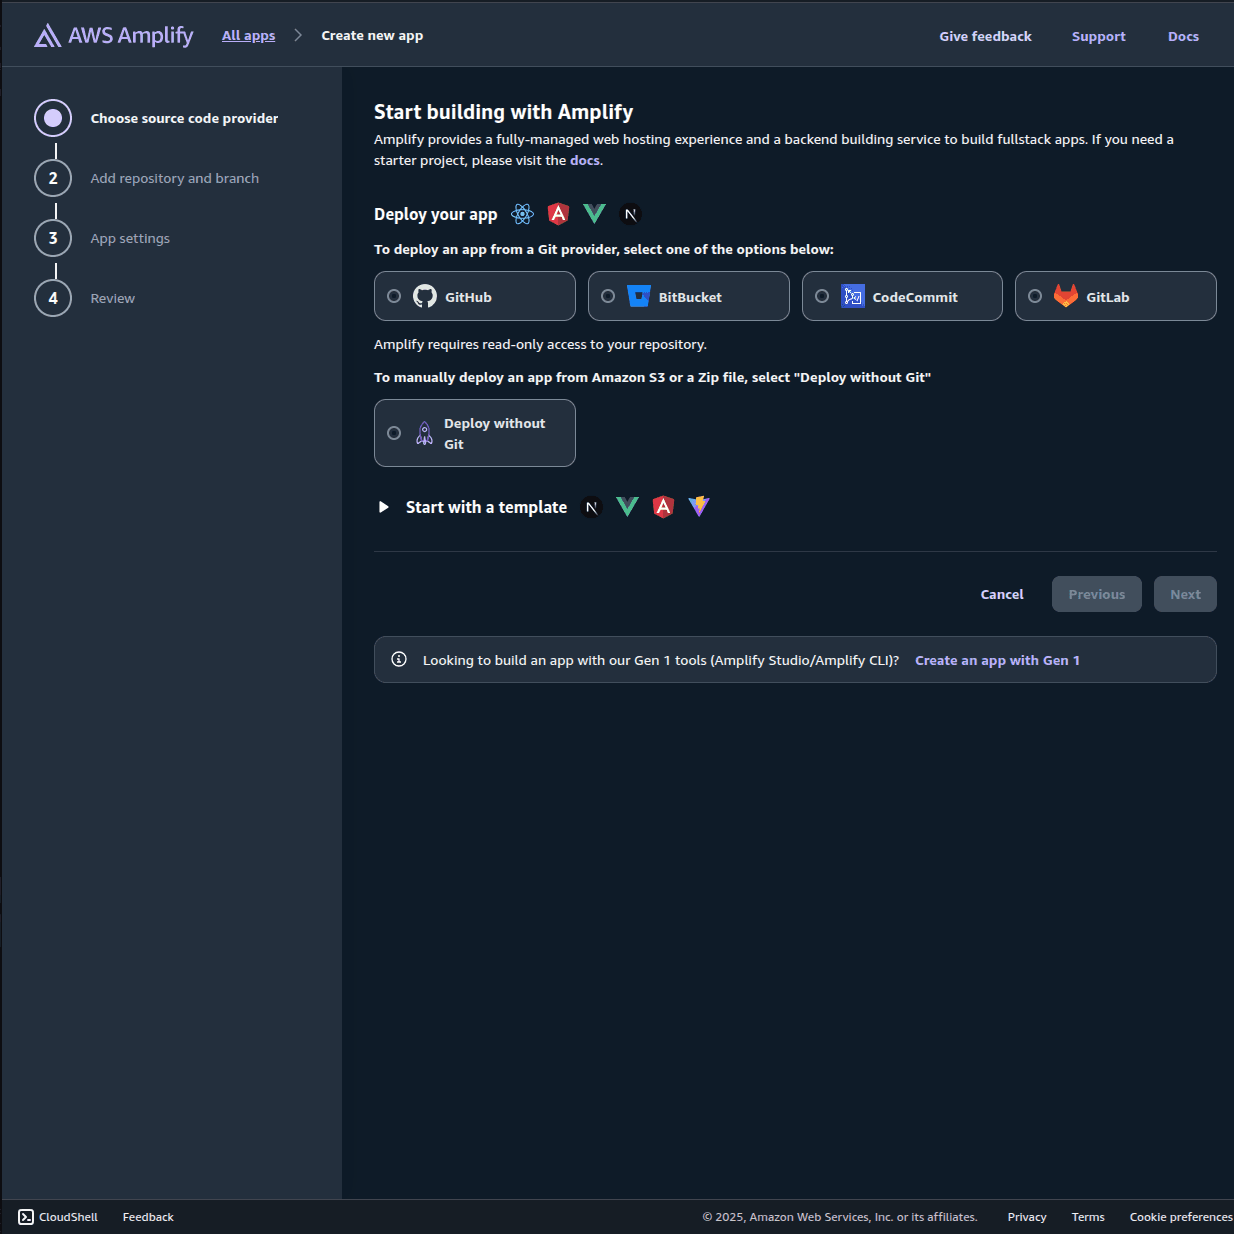Click the GitLab fox icon
Viewport: 1234px width, 1234px height.
pyautogui.click(x=1066, y=296)
